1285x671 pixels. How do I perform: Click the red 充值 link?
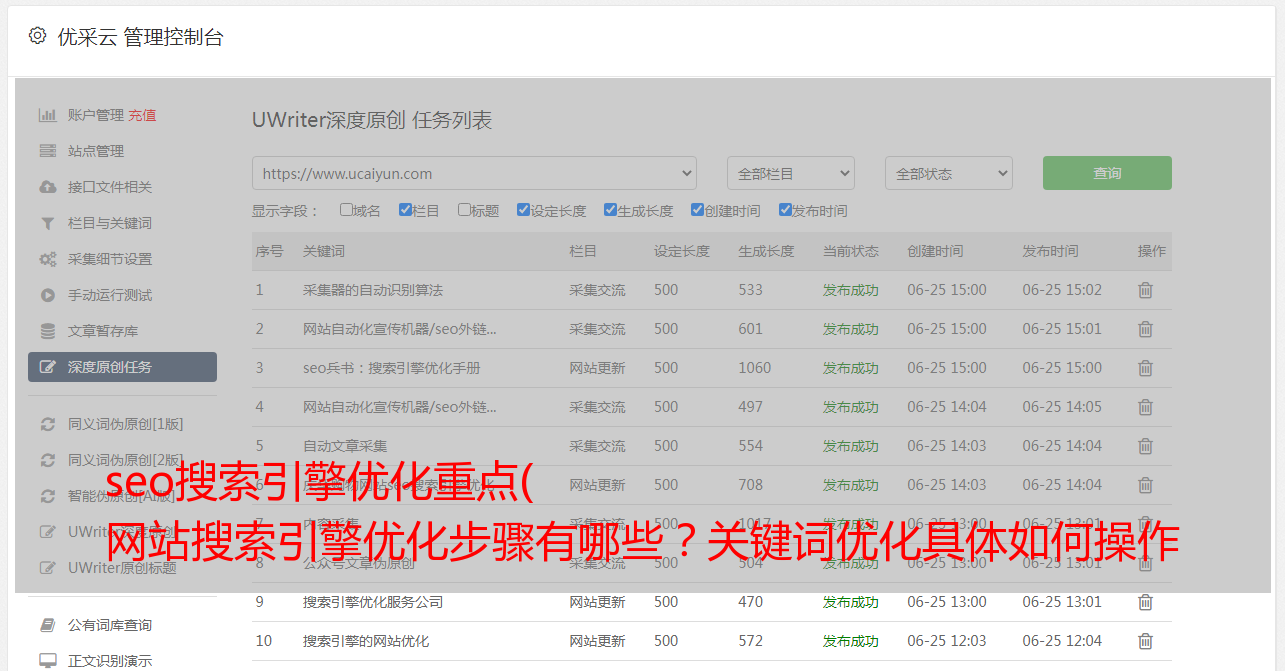tap(142, 115)
